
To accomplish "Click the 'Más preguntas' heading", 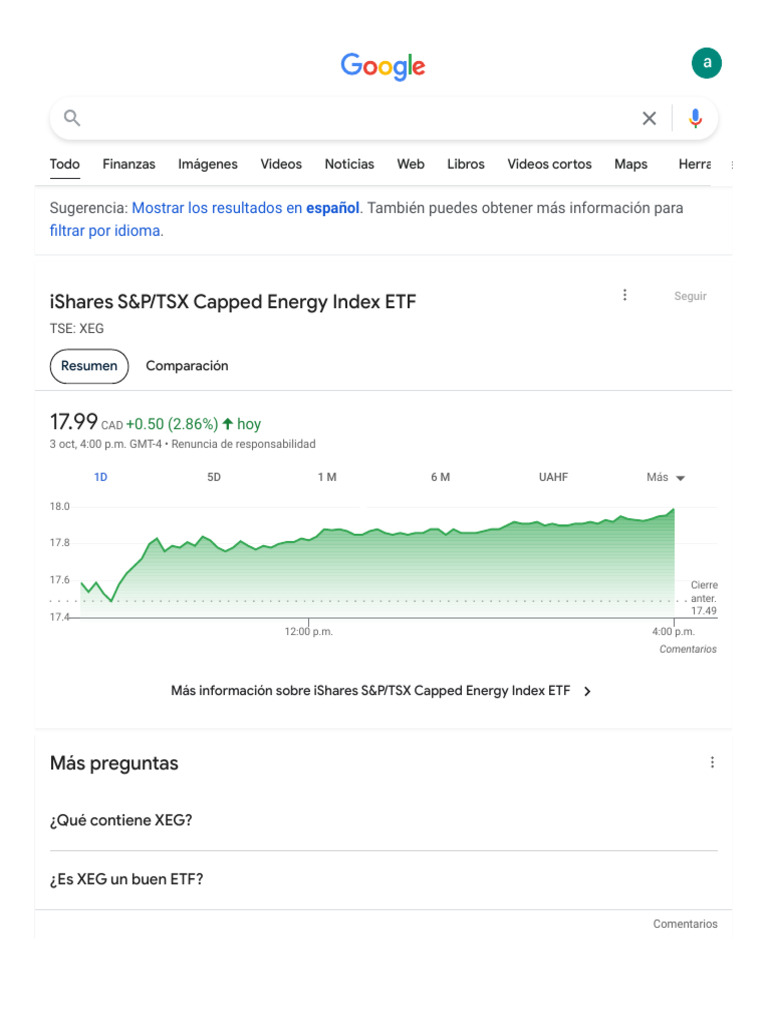I will 114,763.
